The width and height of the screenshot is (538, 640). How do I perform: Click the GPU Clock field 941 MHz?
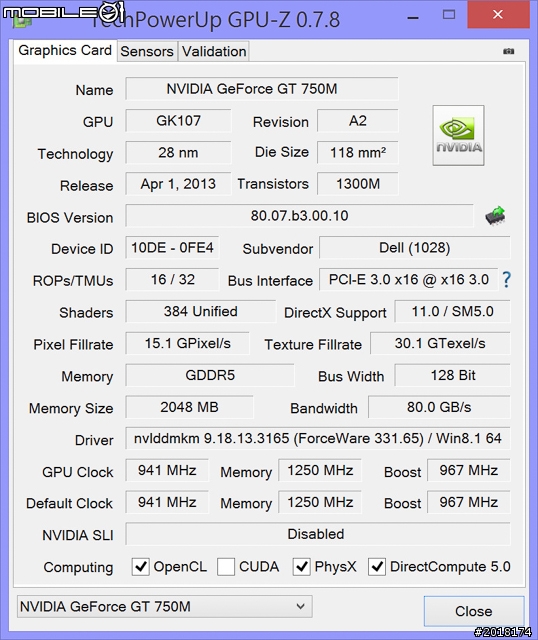(167, 470)
